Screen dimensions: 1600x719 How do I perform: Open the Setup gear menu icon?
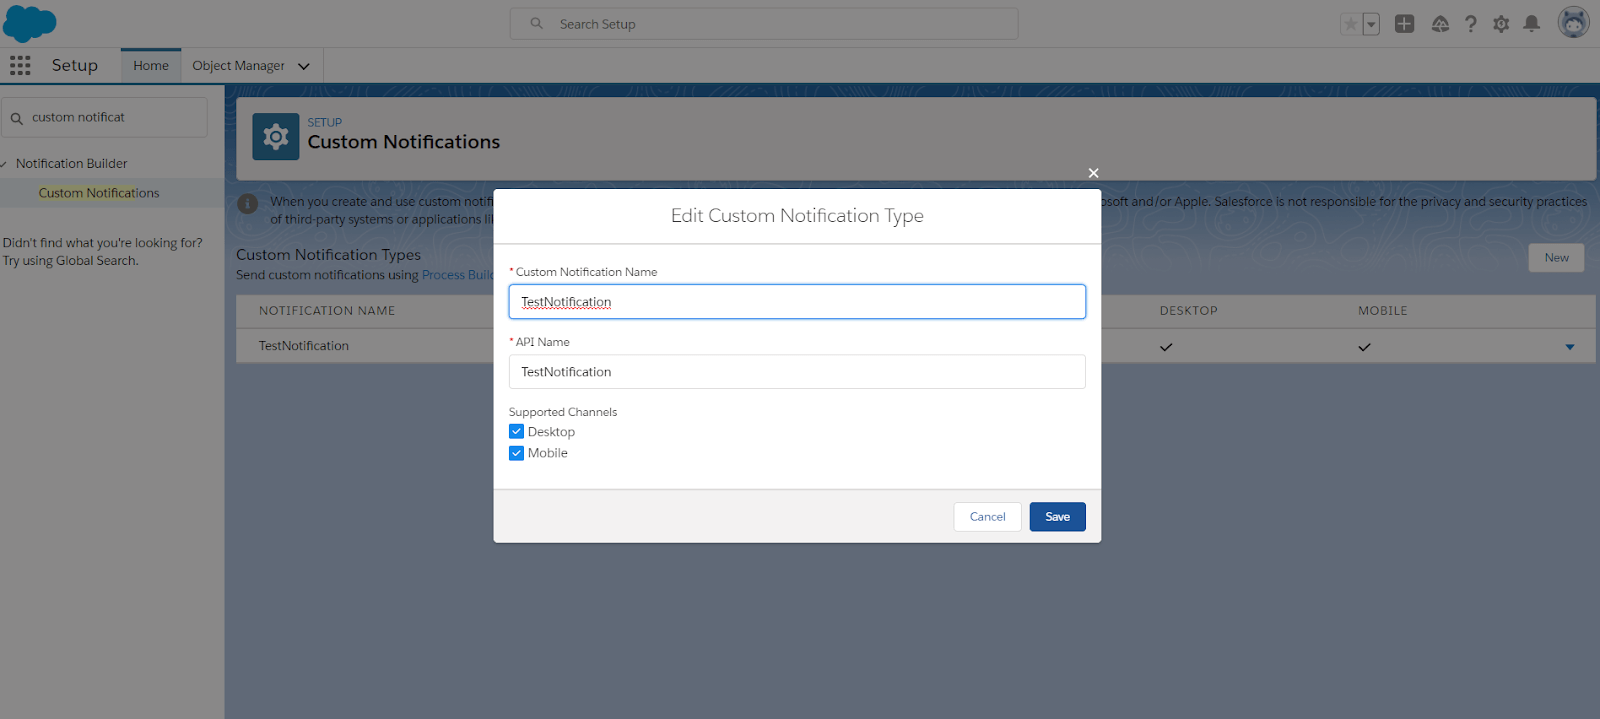coord(1501,24)
